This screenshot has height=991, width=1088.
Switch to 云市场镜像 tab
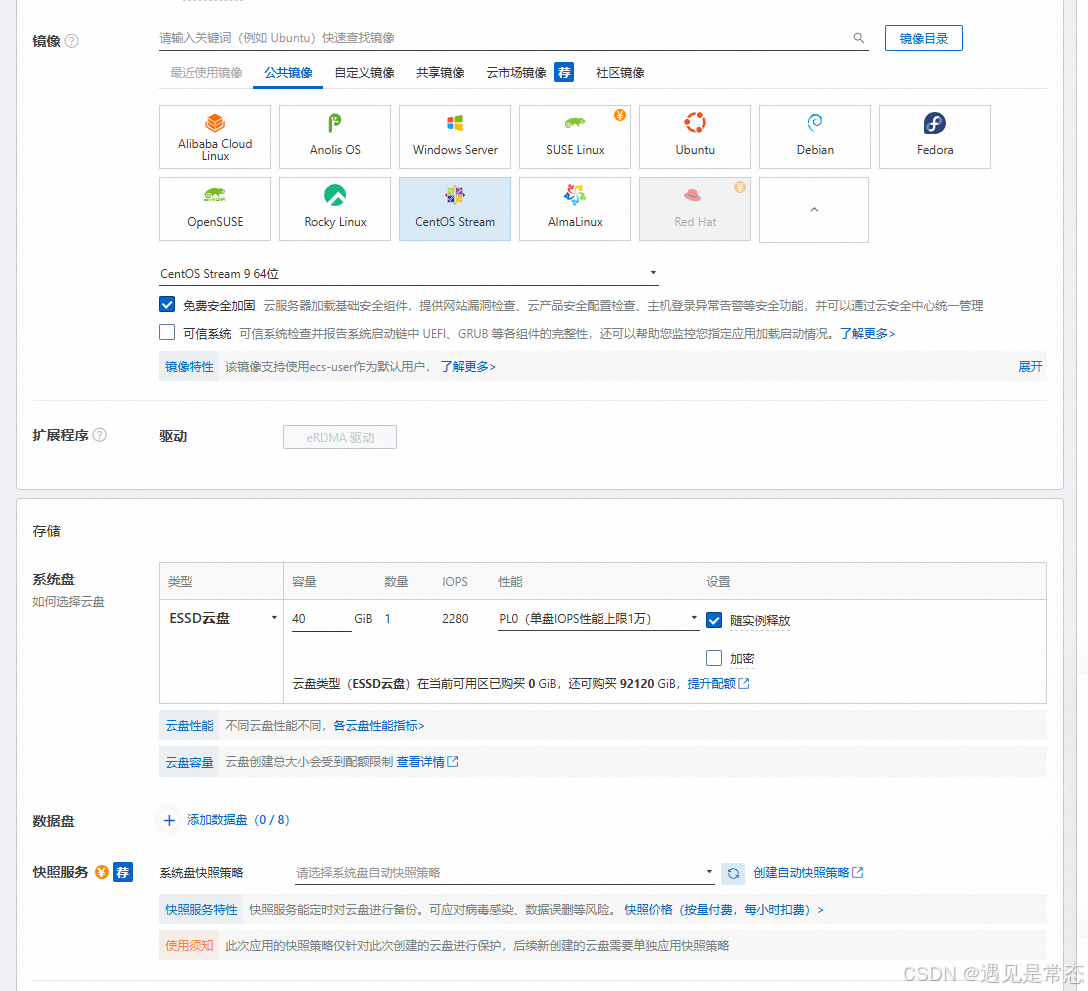pos(516,73)
